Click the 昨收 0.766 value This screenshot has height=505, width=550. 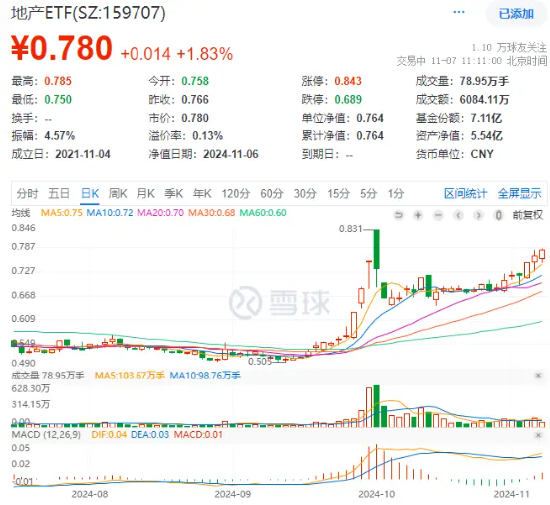coord(195,100)
